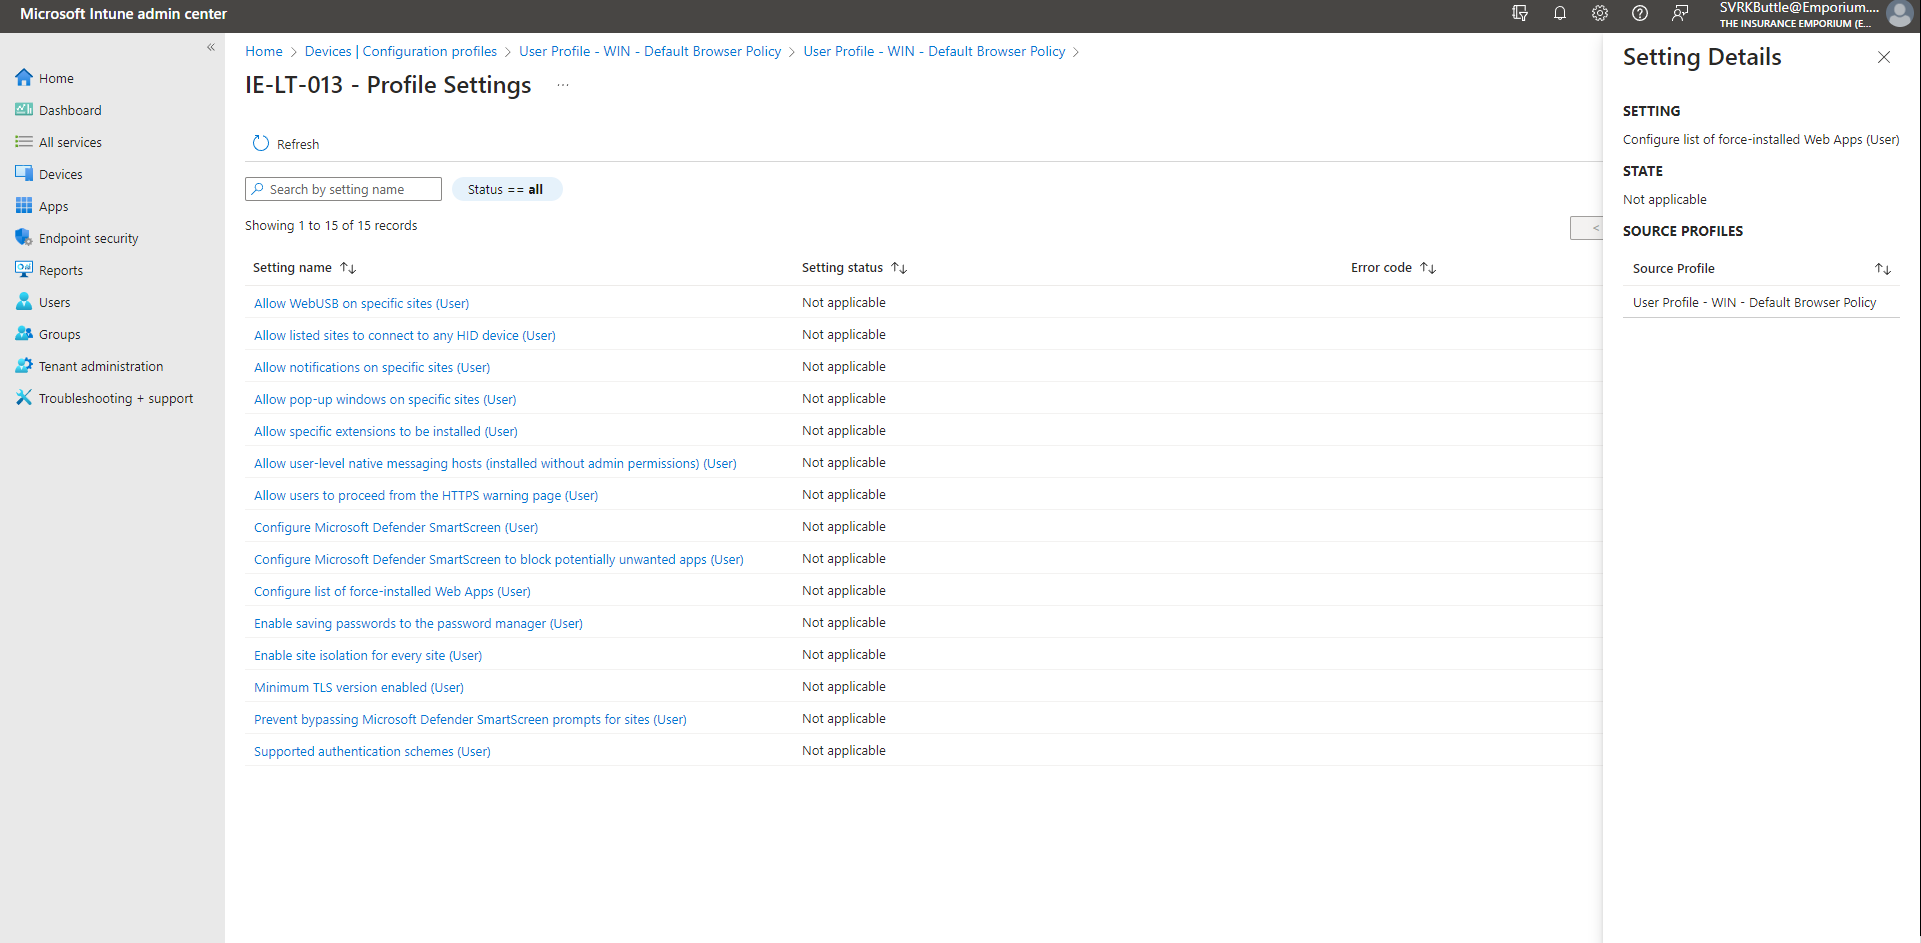The image size is (1921, 943).
Task: Open Allow listed sites HID device setting
Action: (x=405, y=335)
